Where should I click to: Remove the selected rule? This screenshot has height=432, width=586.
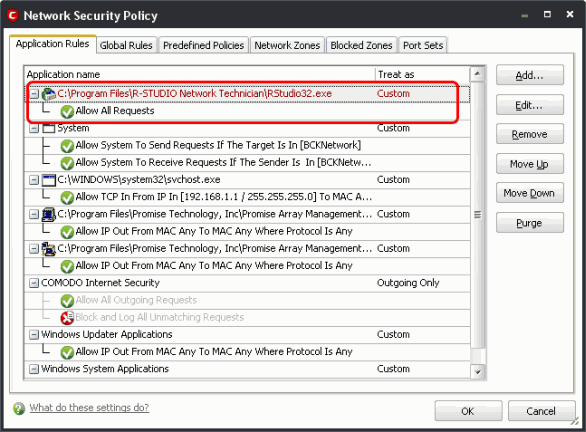pos(530,134)
